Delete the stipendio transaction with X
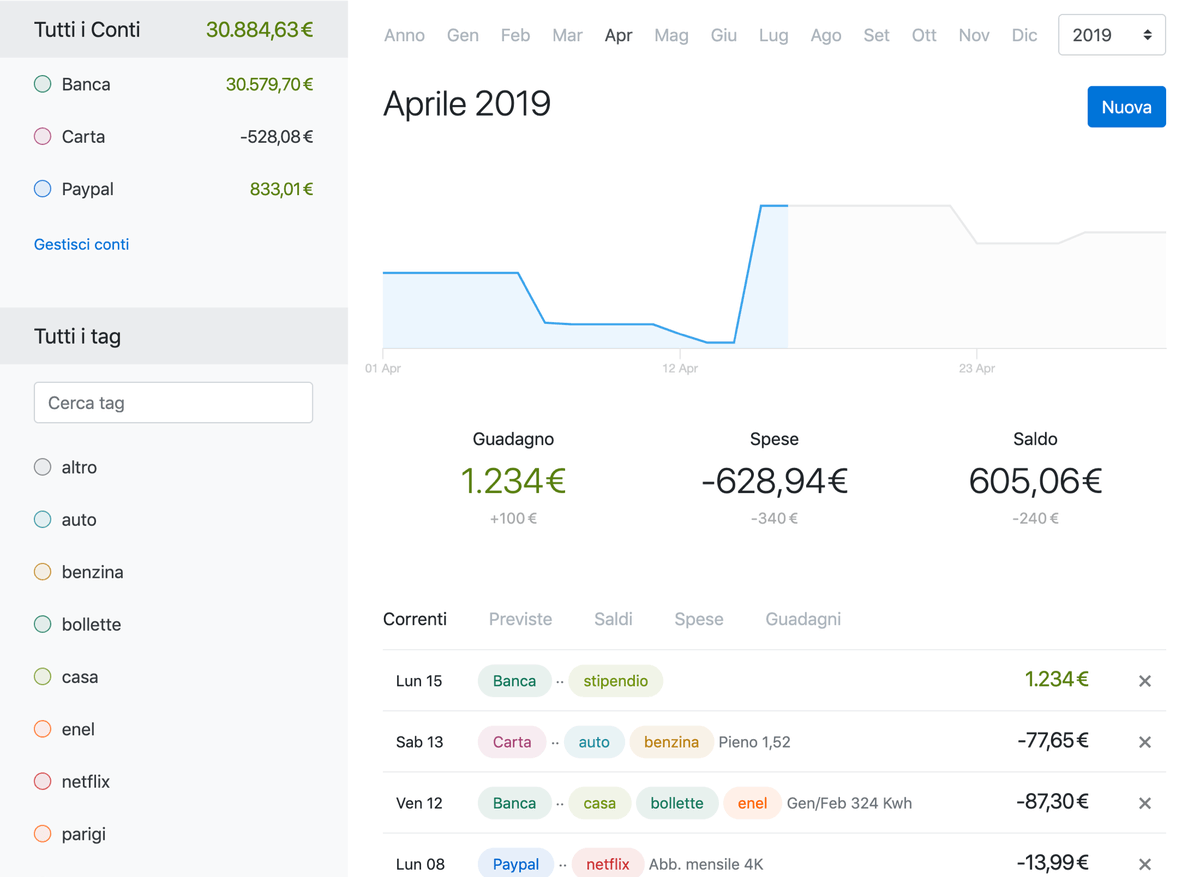Image resolution: width=1200 pixels, height=877 pixels. pyautogui.click(x=1145, y=681)
